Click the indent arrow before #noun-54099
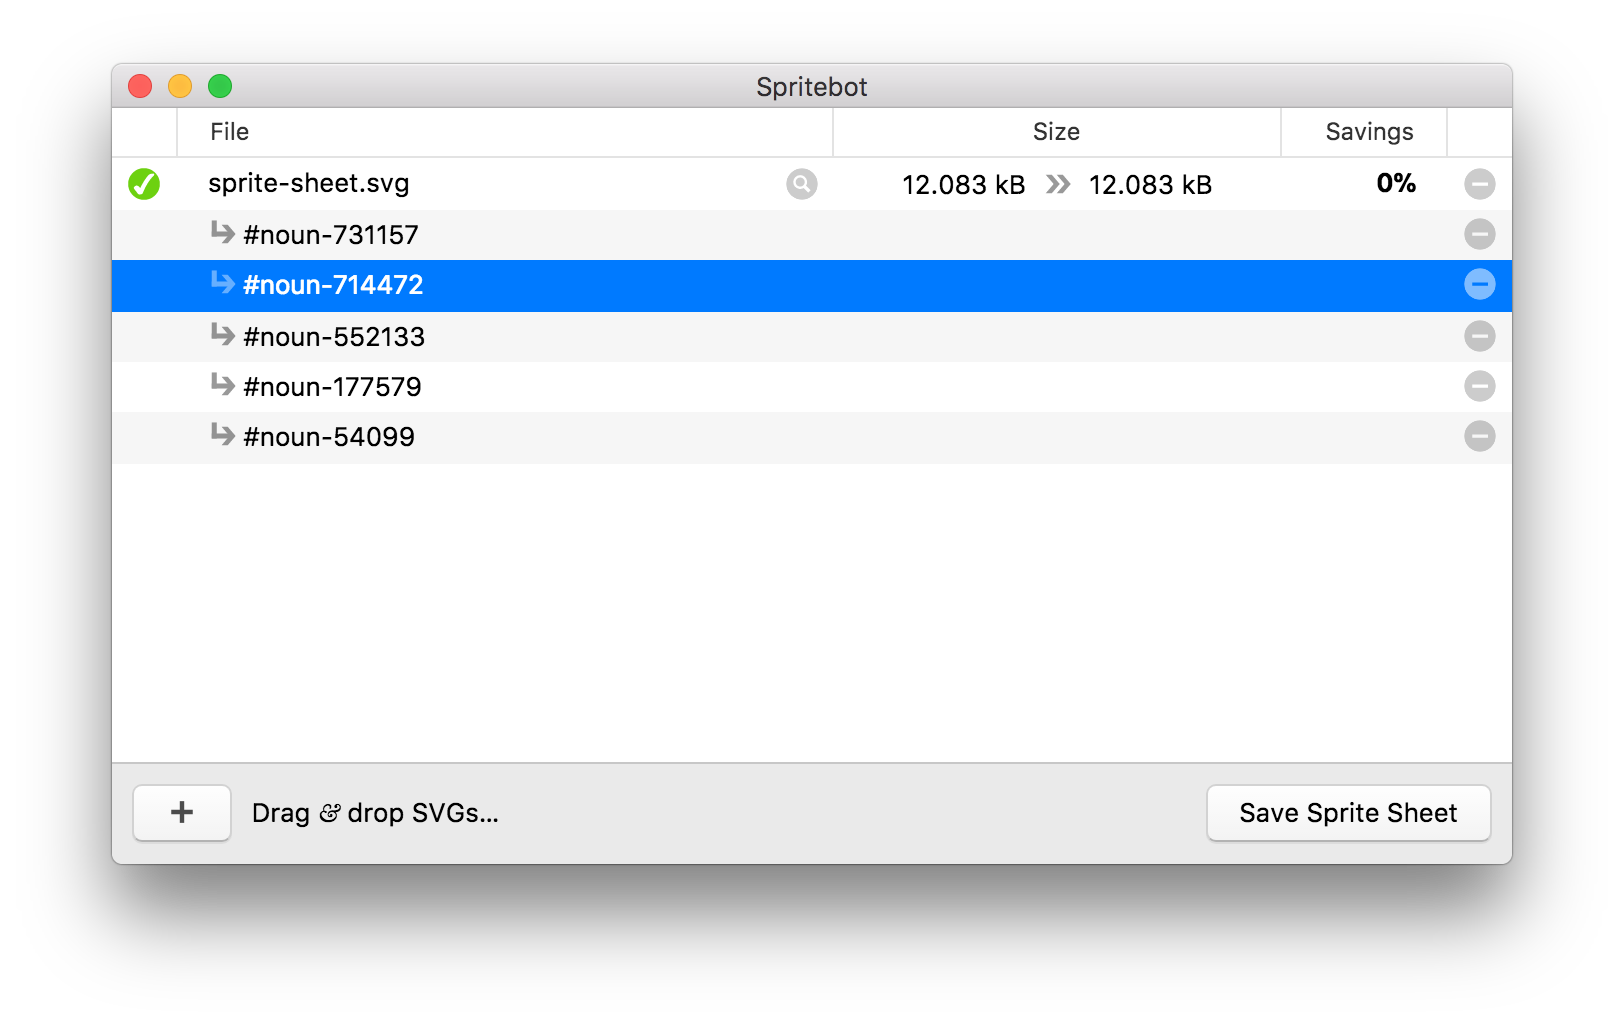 coord(222,435)
